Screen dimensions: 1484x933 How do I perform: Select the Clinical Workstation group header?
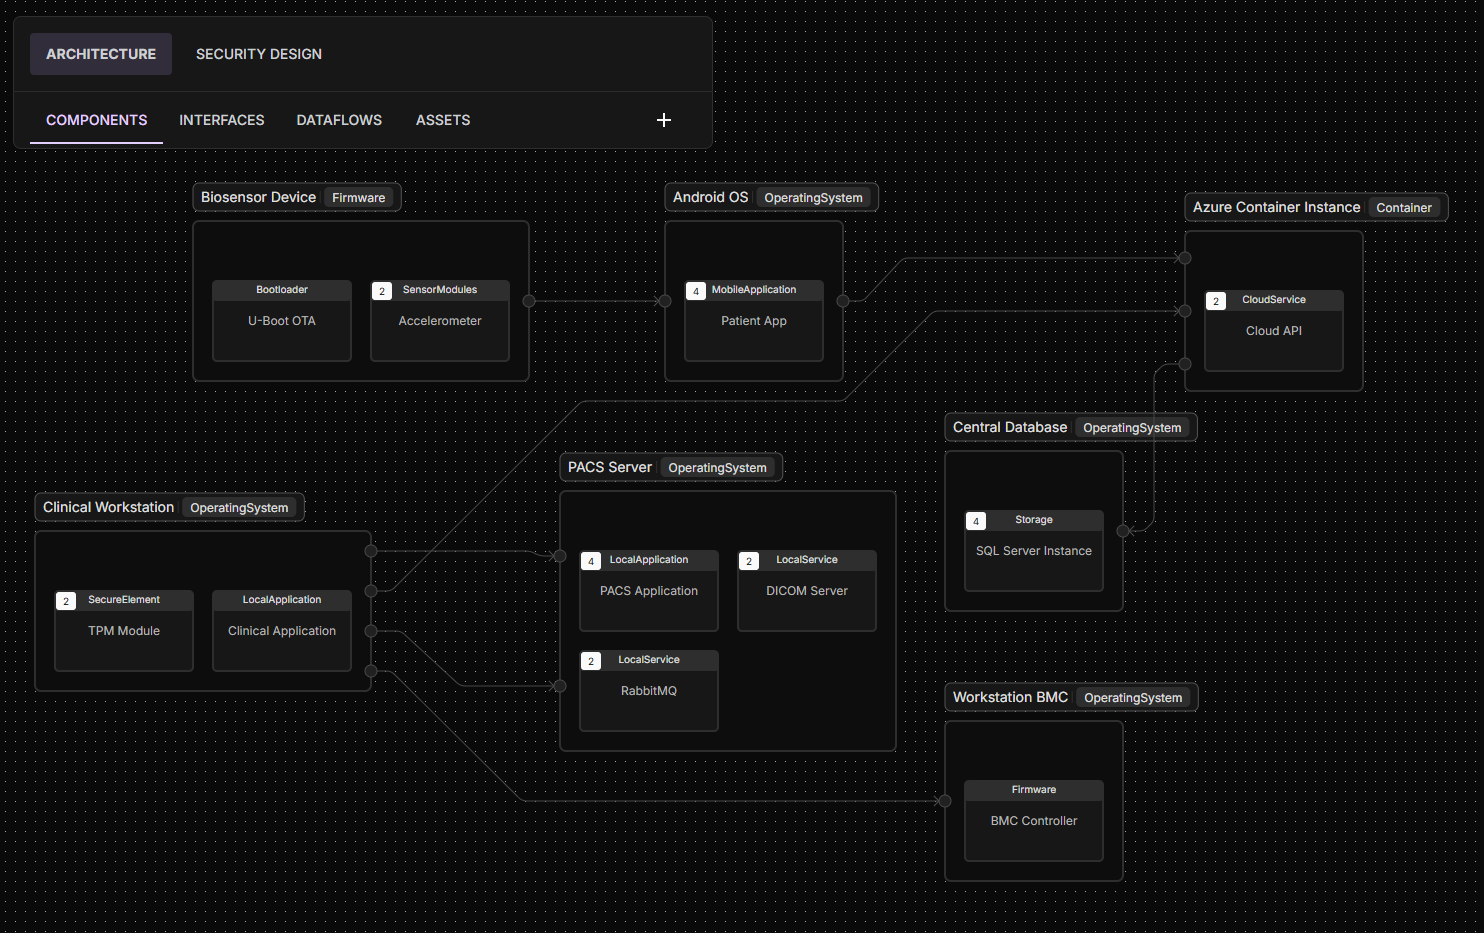[108, 507]
